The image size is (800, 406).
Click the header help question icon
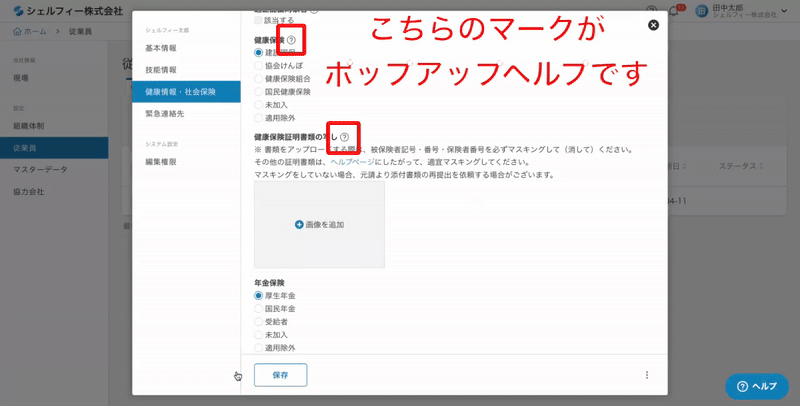click(651, 11)
